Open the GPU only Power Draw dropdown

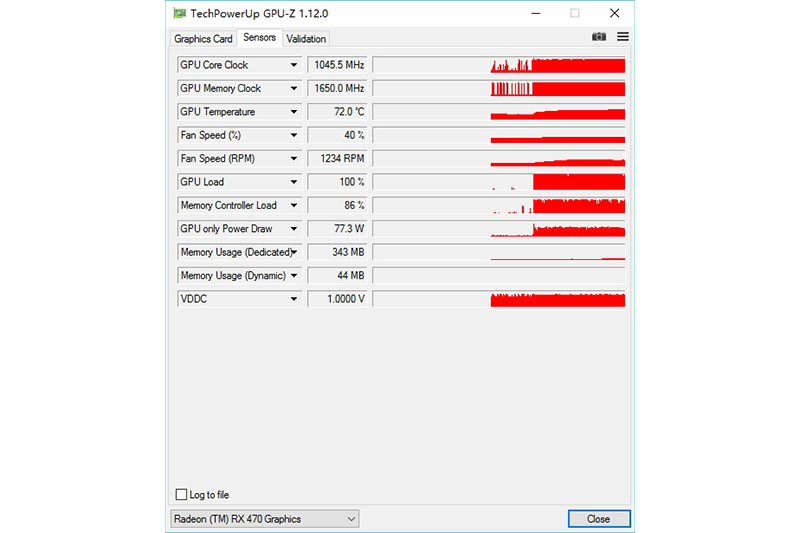point(294,229)
